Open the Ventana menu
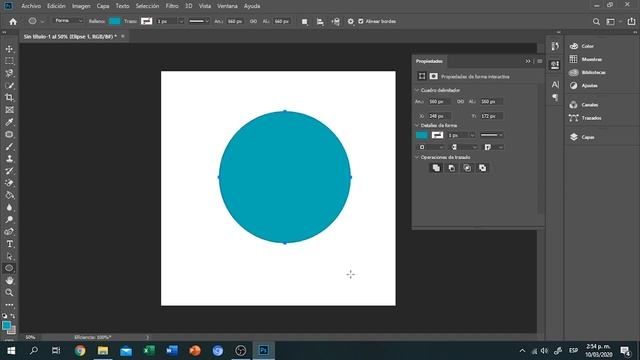Image resolution: width=640 pixels, height=360 pixels. click(227, 6)
